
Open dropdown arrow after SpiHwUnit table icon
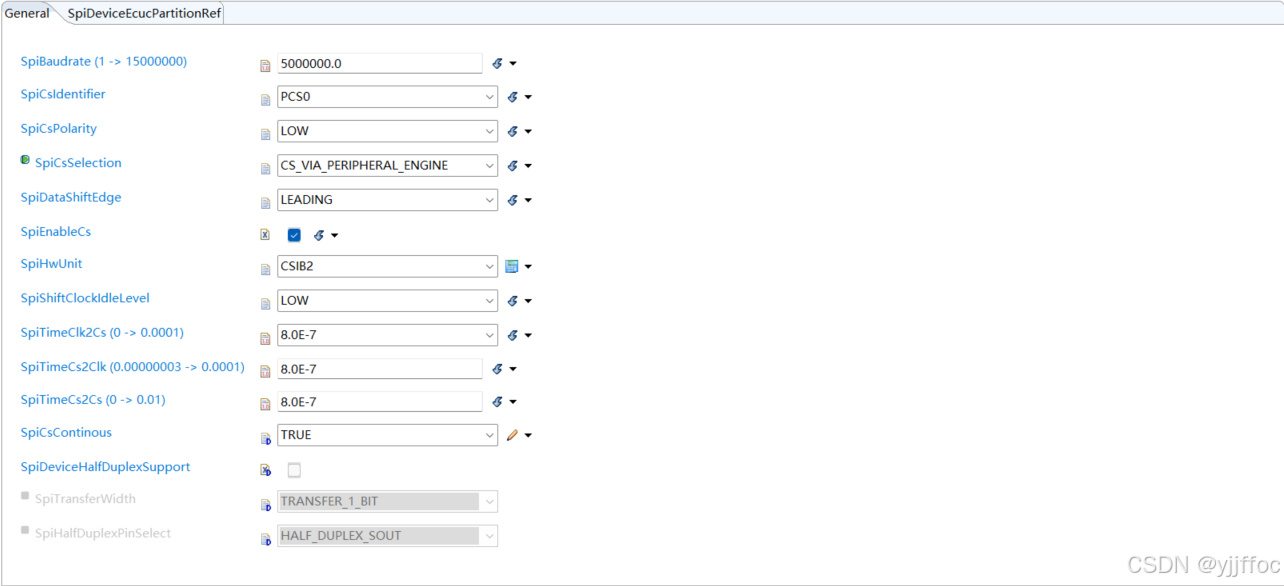pos(528,266)
